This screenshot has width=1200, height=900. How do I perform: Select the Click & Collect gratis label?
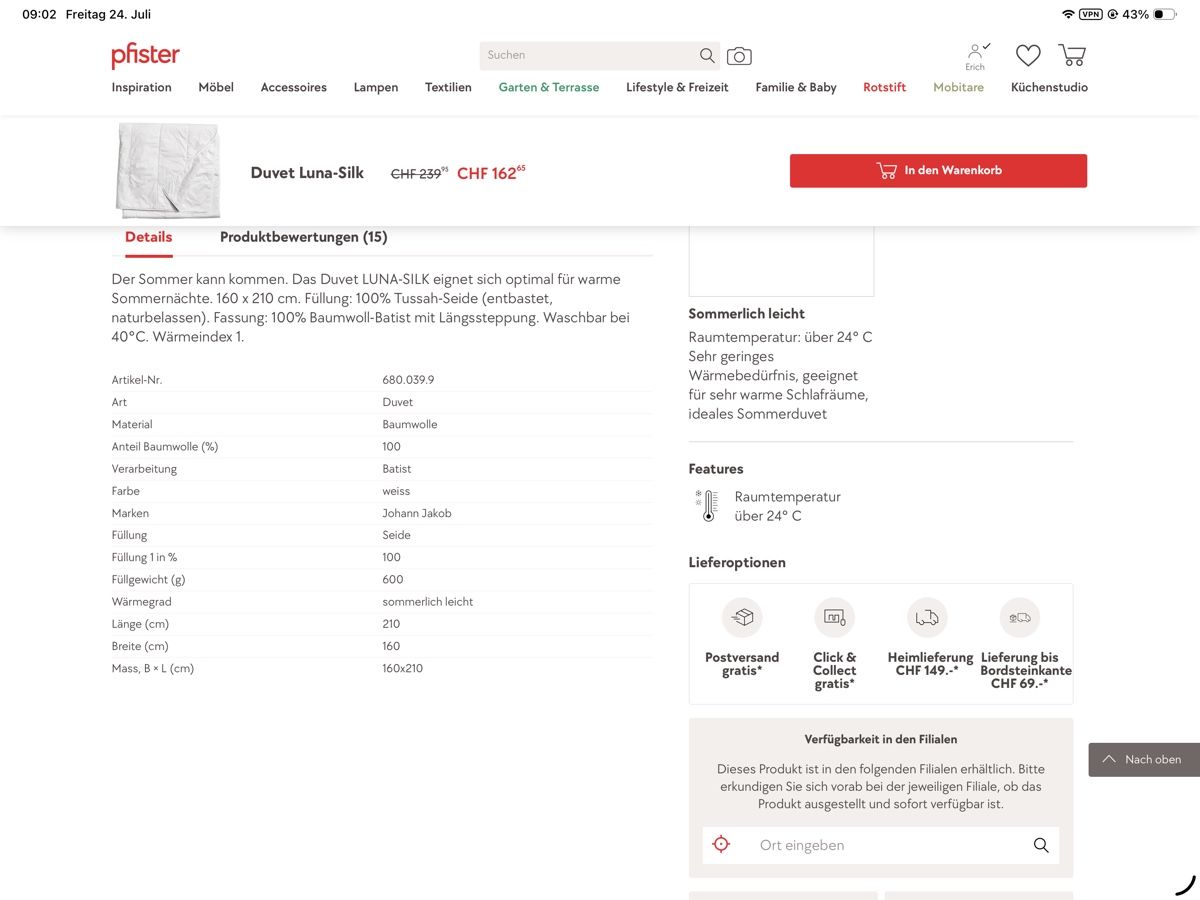834,671
